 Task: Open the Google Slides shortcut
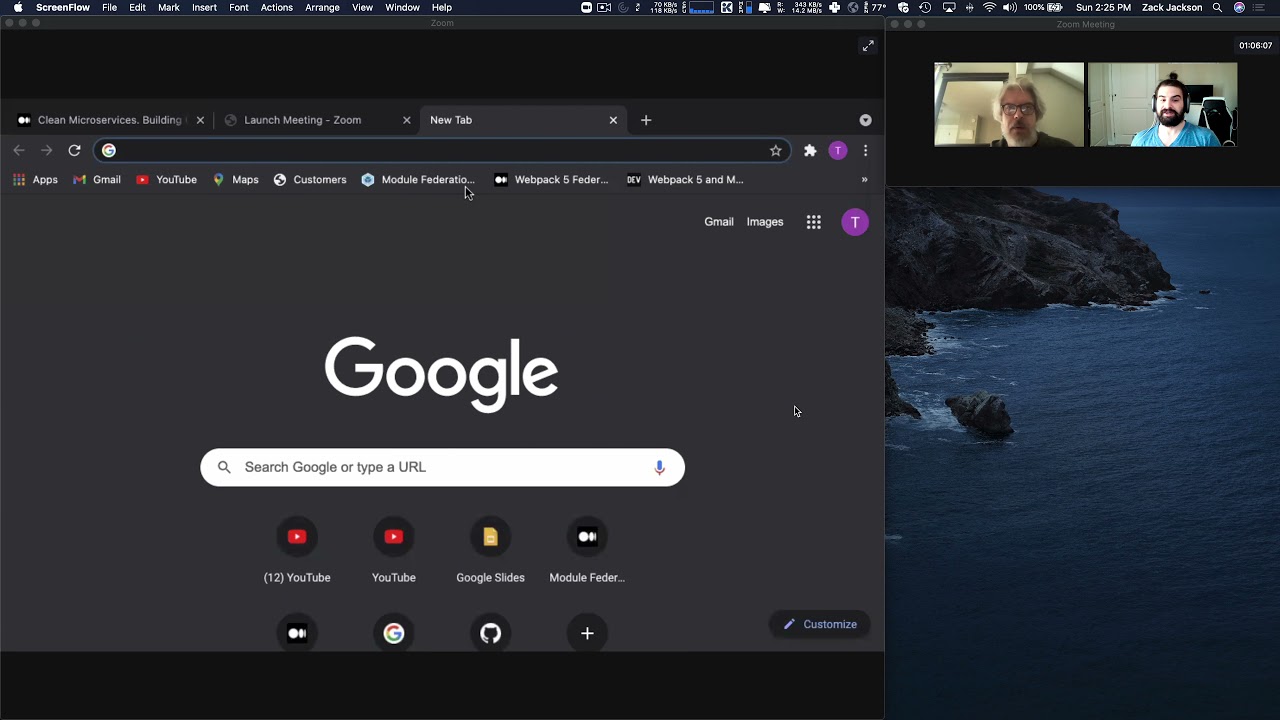click(490, 551)
